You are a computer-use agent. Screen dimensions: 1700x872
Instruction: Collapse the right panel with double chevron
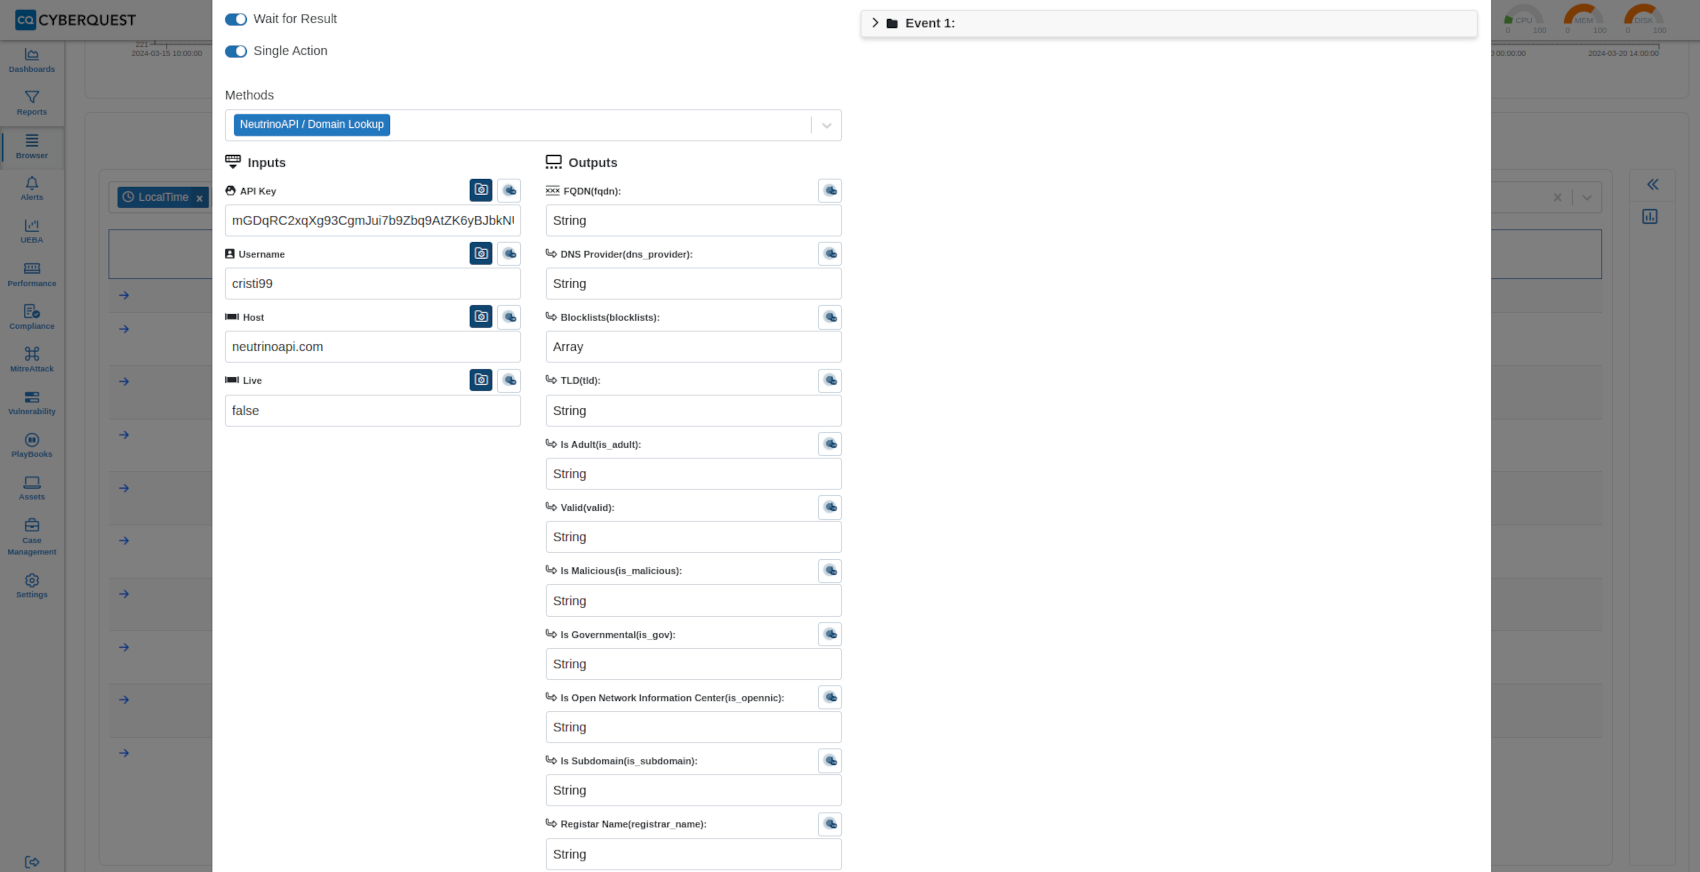coord(1653,184)
